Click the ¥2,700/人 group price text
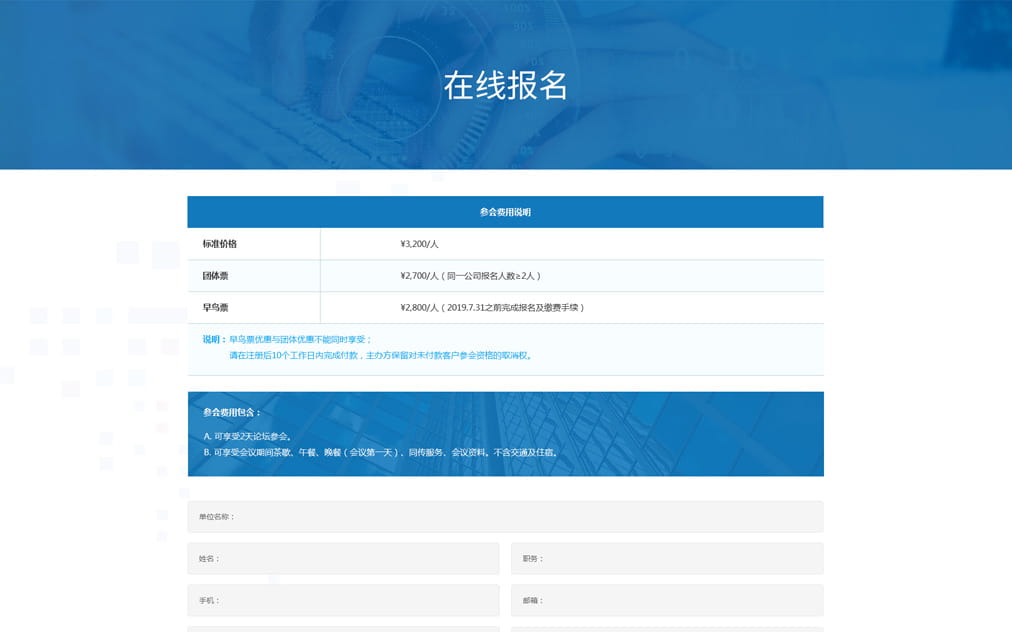 coord(470,276)
